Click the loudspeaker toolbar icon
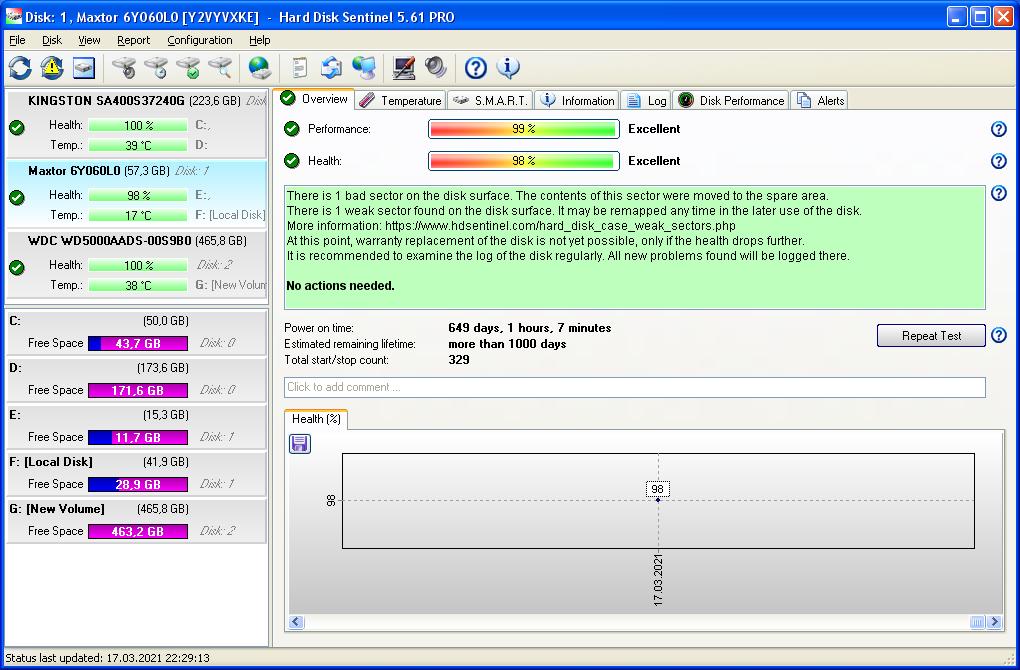The height and width of the screenshot is (670, 1020). pyautogui.click(x=435, y=67)
